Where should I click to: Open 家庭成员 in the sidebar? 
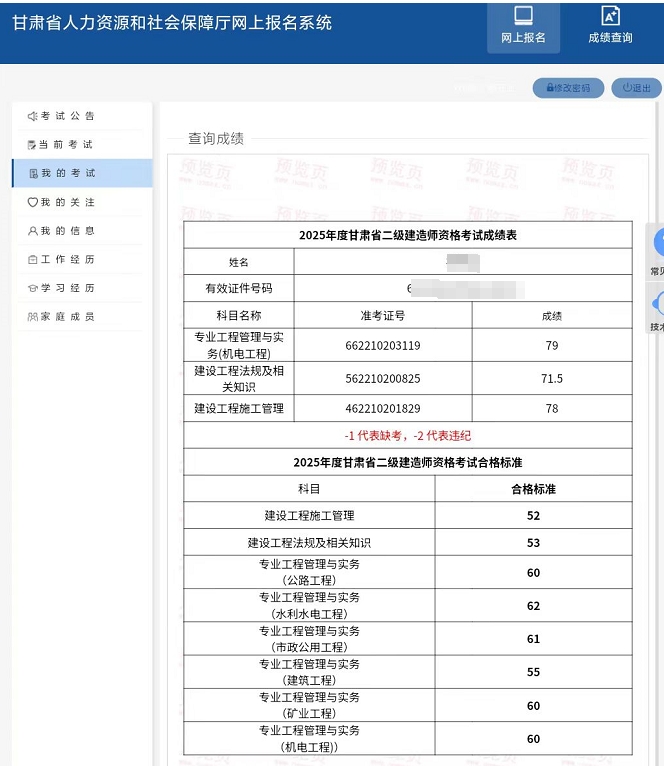[x=82, y=317]
